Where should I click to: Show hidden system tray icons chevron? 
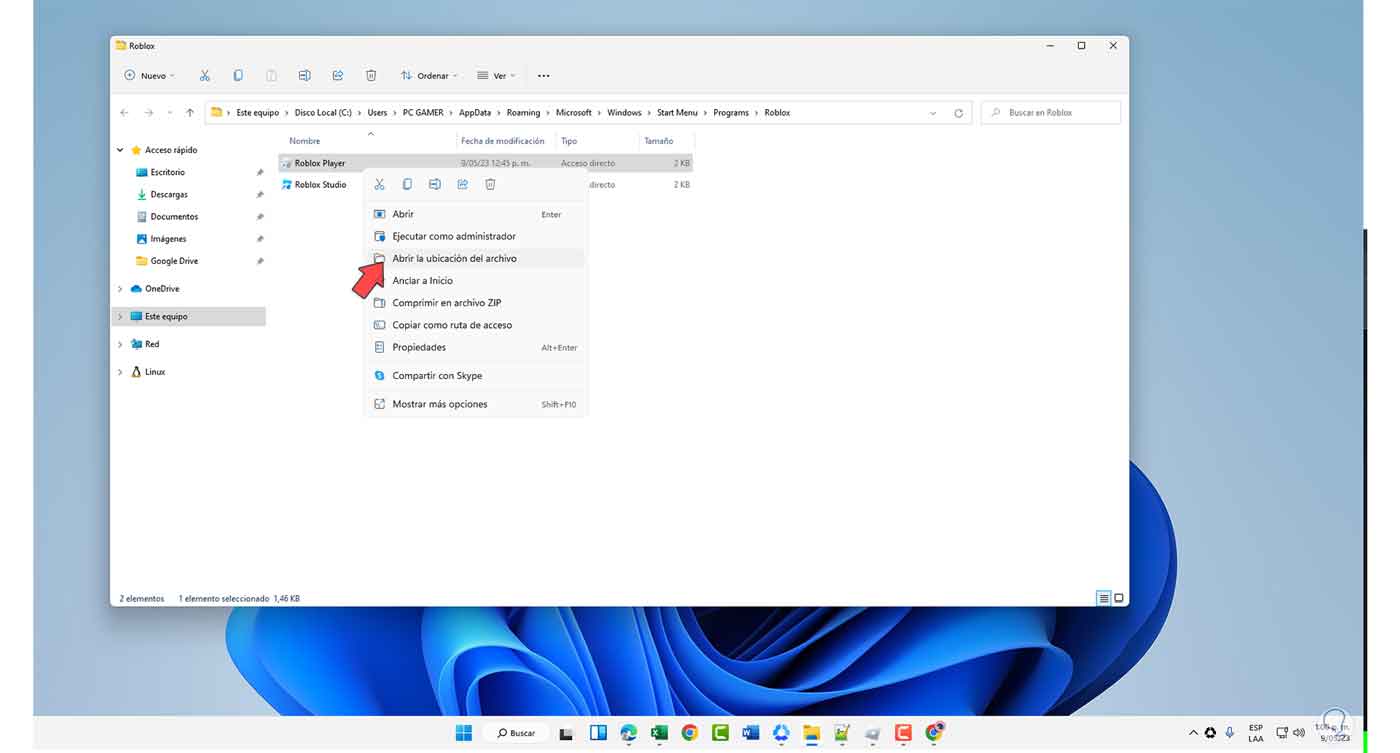[x=1193, y=733]
